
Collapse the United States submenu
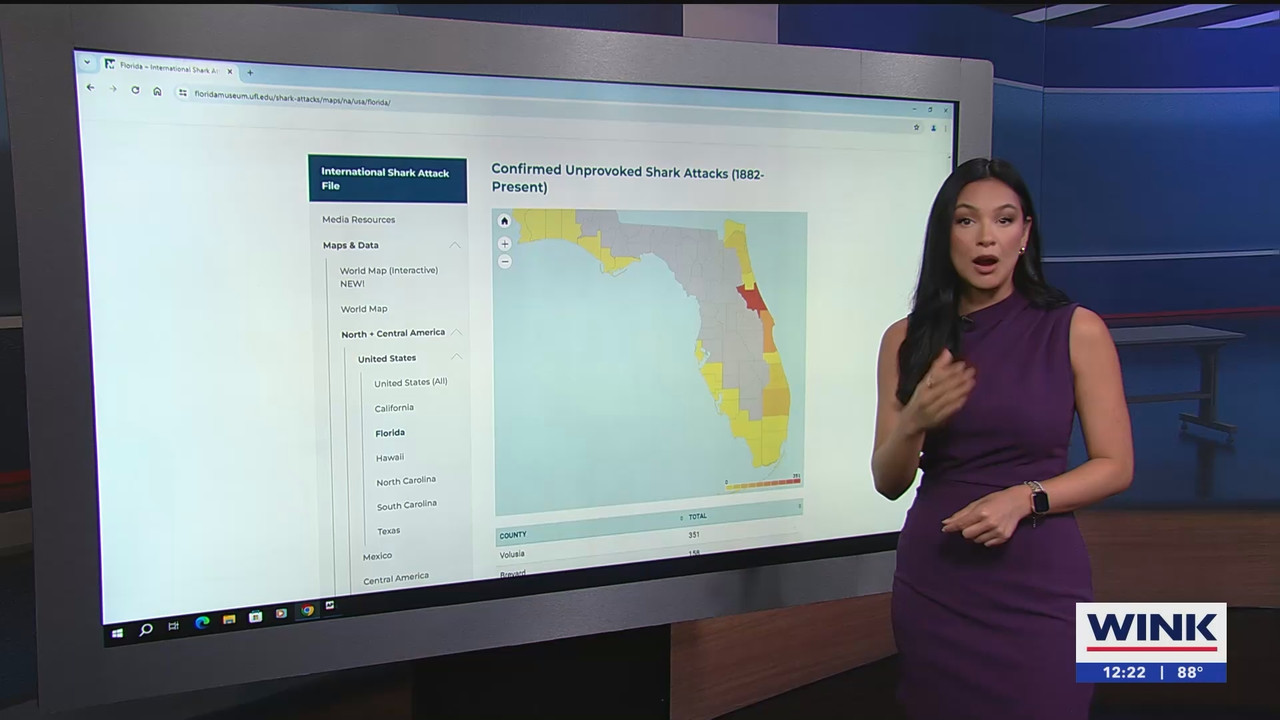pos(456,357)
